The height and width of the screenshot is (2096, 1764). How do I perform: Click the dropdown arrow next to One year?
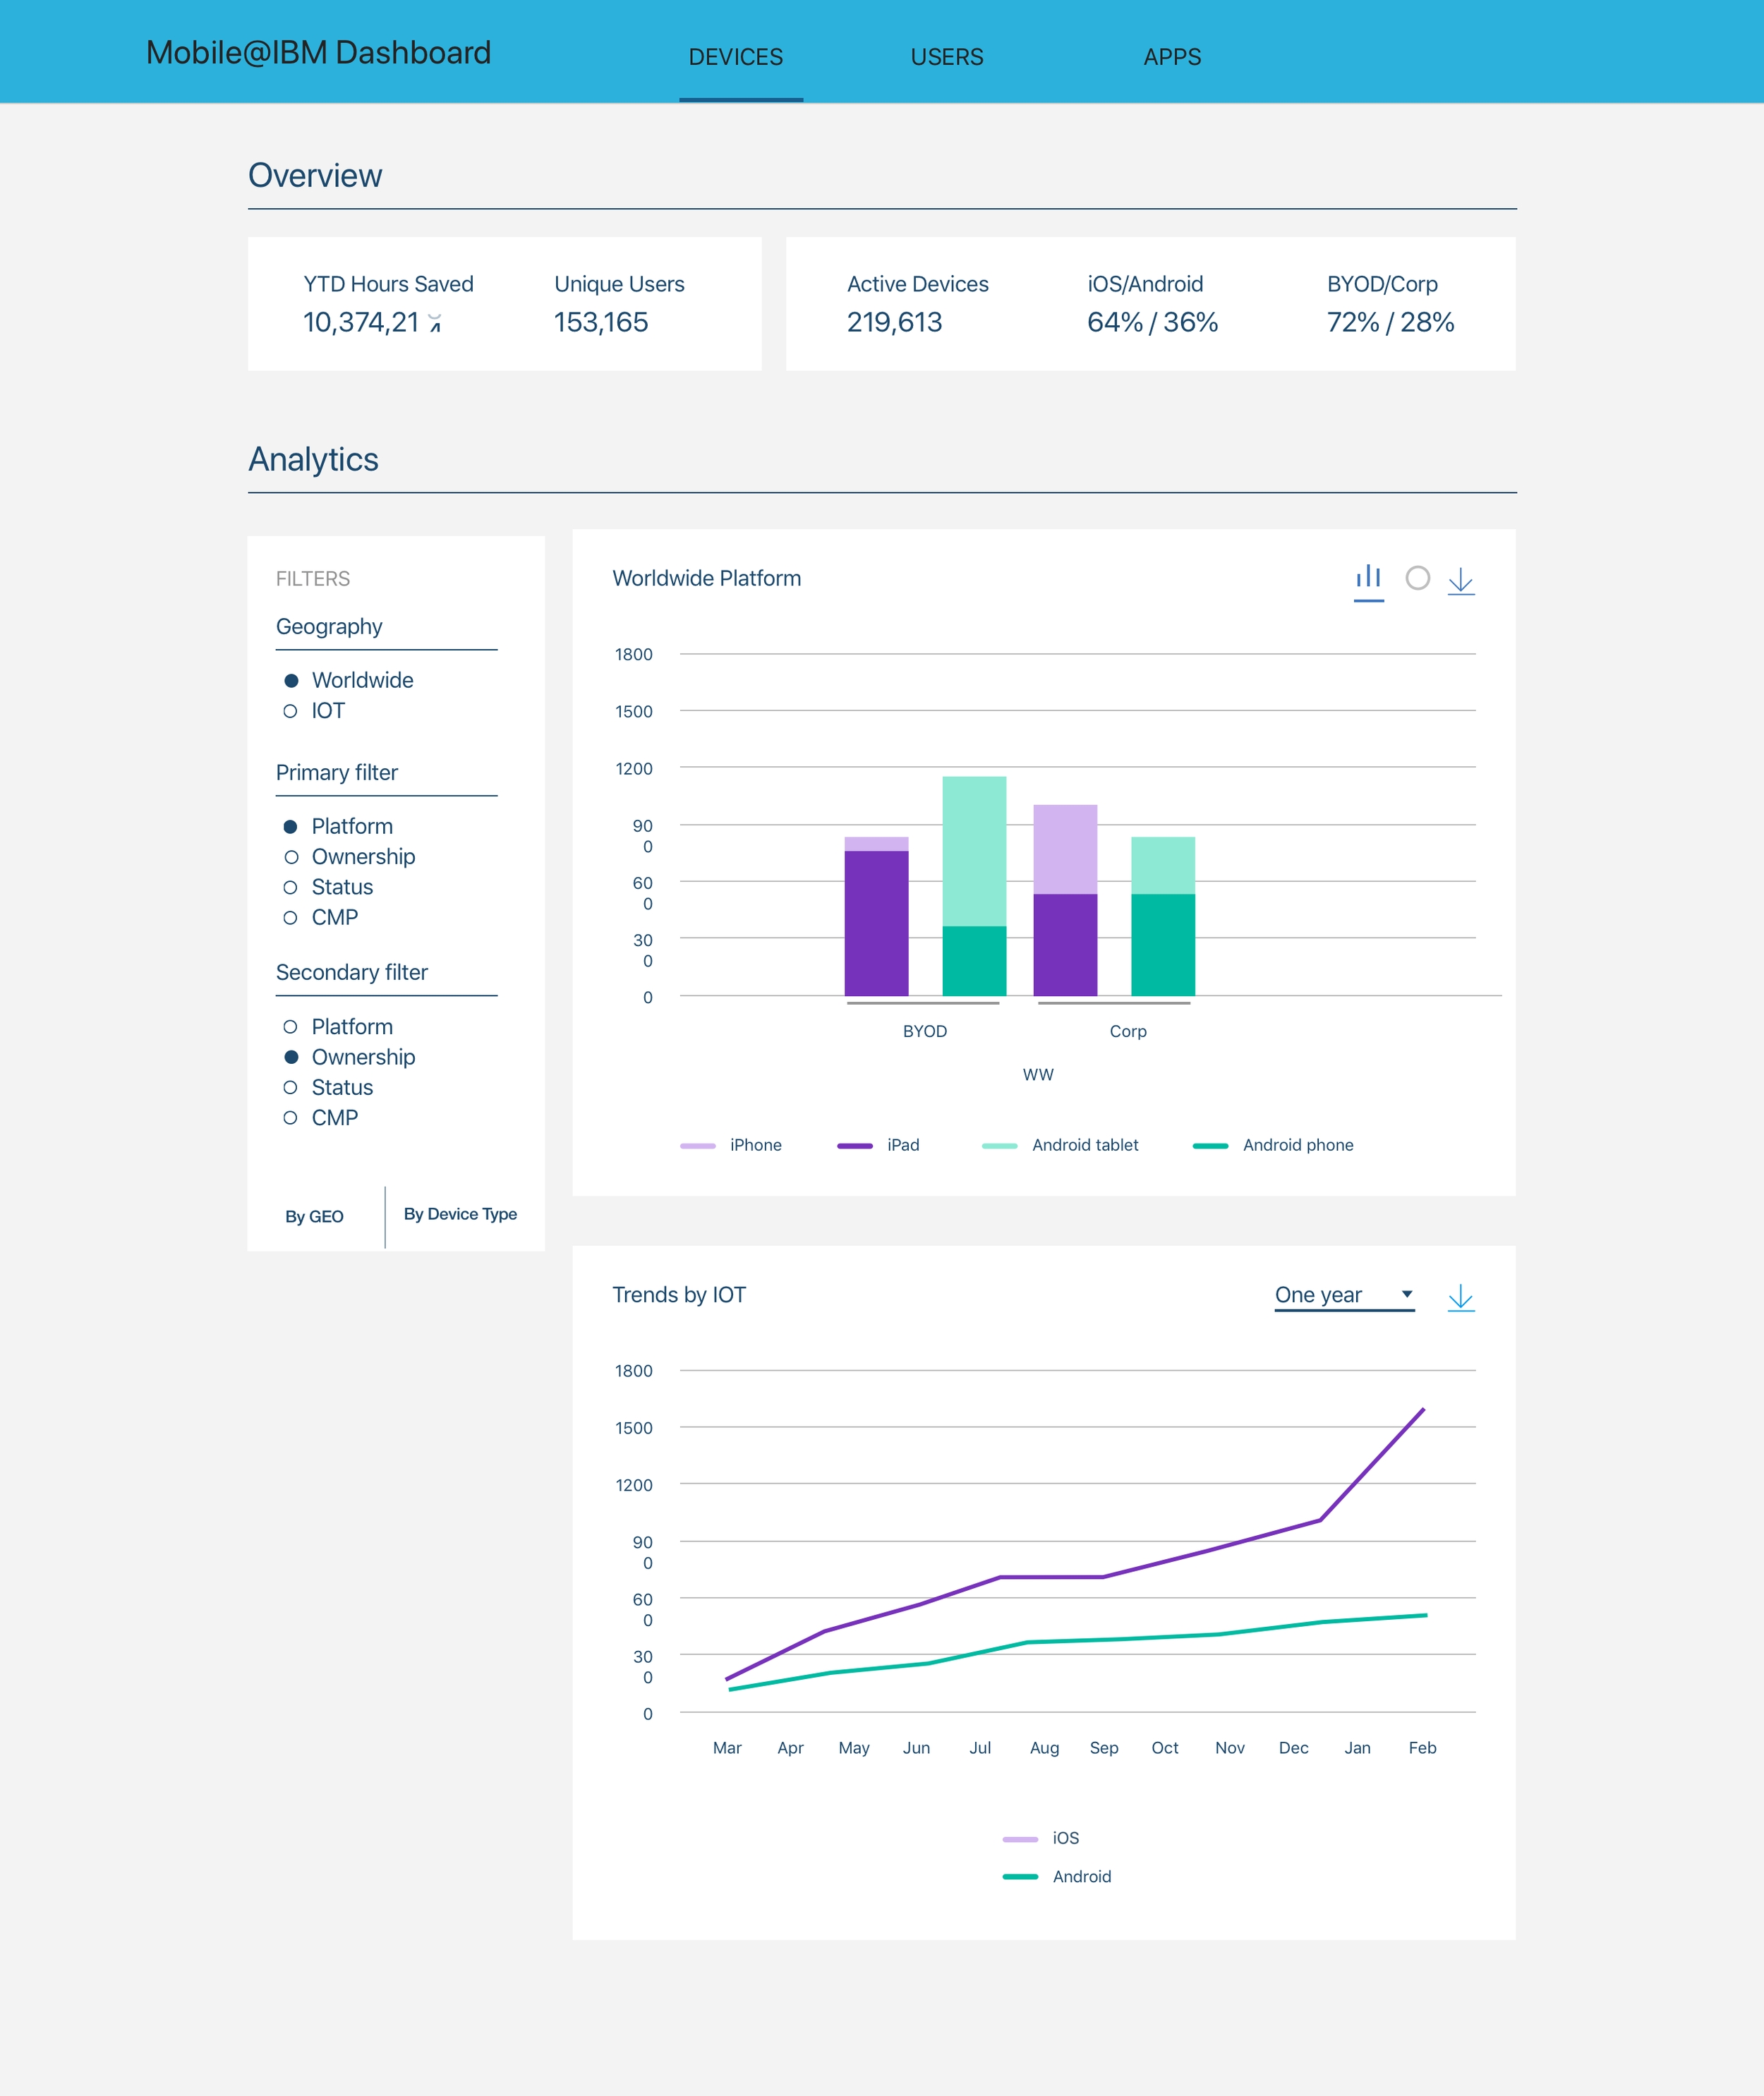(1406, 1294)
